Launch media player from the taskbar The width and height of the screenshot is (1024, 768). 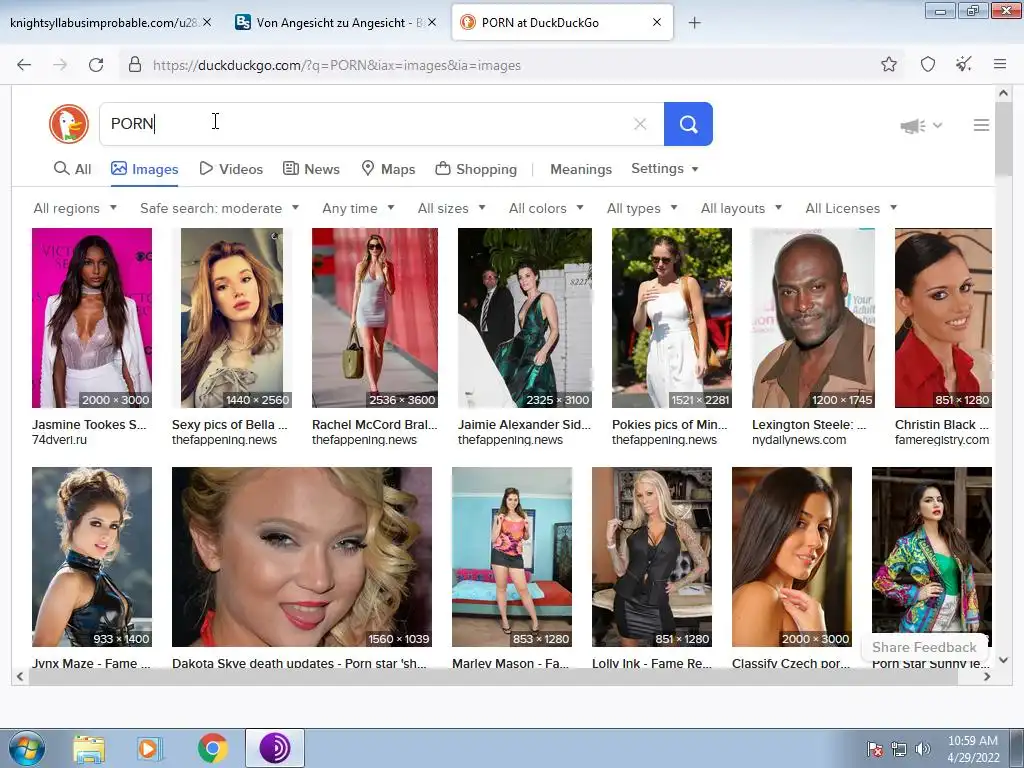tap(150, 748)
